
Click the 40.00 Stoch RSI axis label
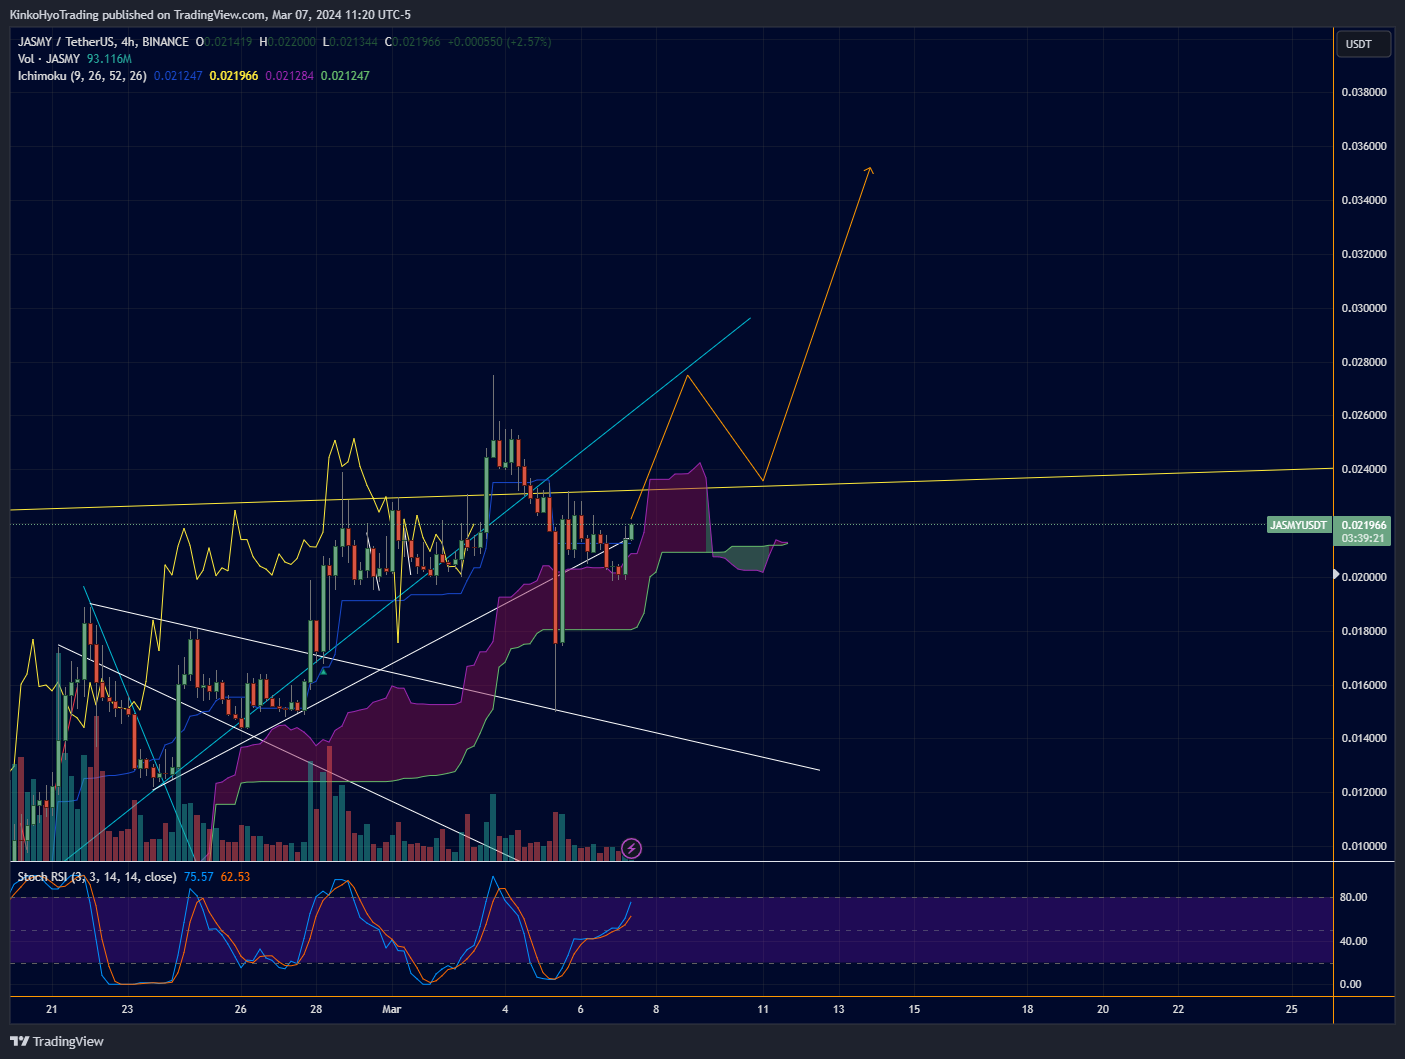click(1353, 941)
